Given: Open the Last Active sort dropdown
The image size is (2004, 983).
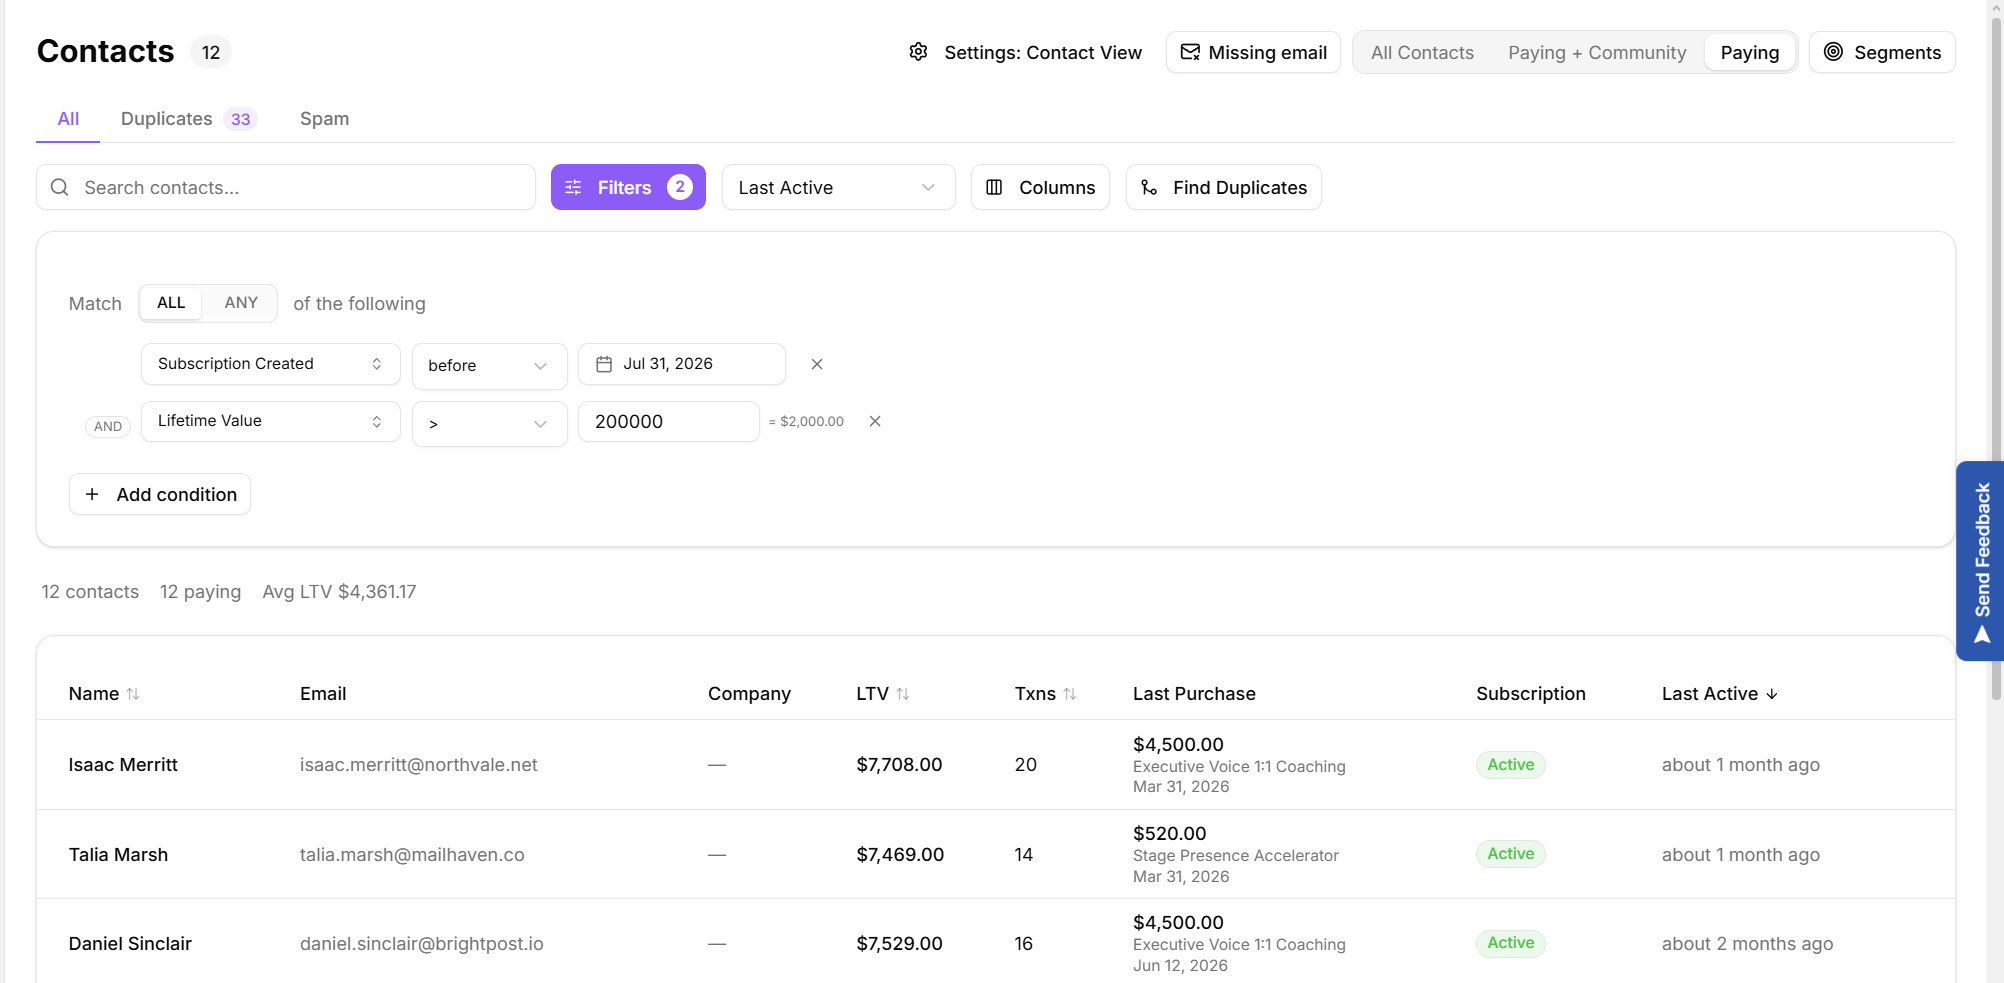Looking at the screenshot, I should [838, 187].
